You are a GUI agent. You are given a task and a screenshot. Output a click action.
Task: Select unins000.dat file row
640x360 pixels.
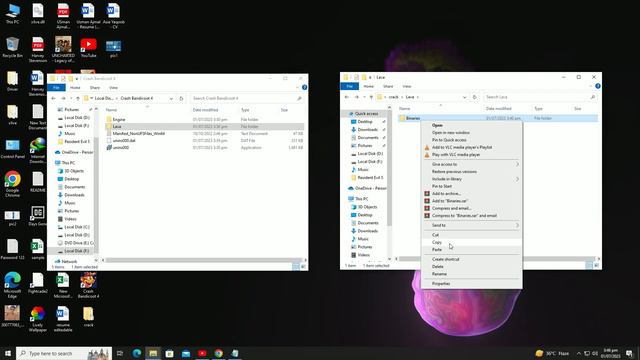[x=204, y=140]
